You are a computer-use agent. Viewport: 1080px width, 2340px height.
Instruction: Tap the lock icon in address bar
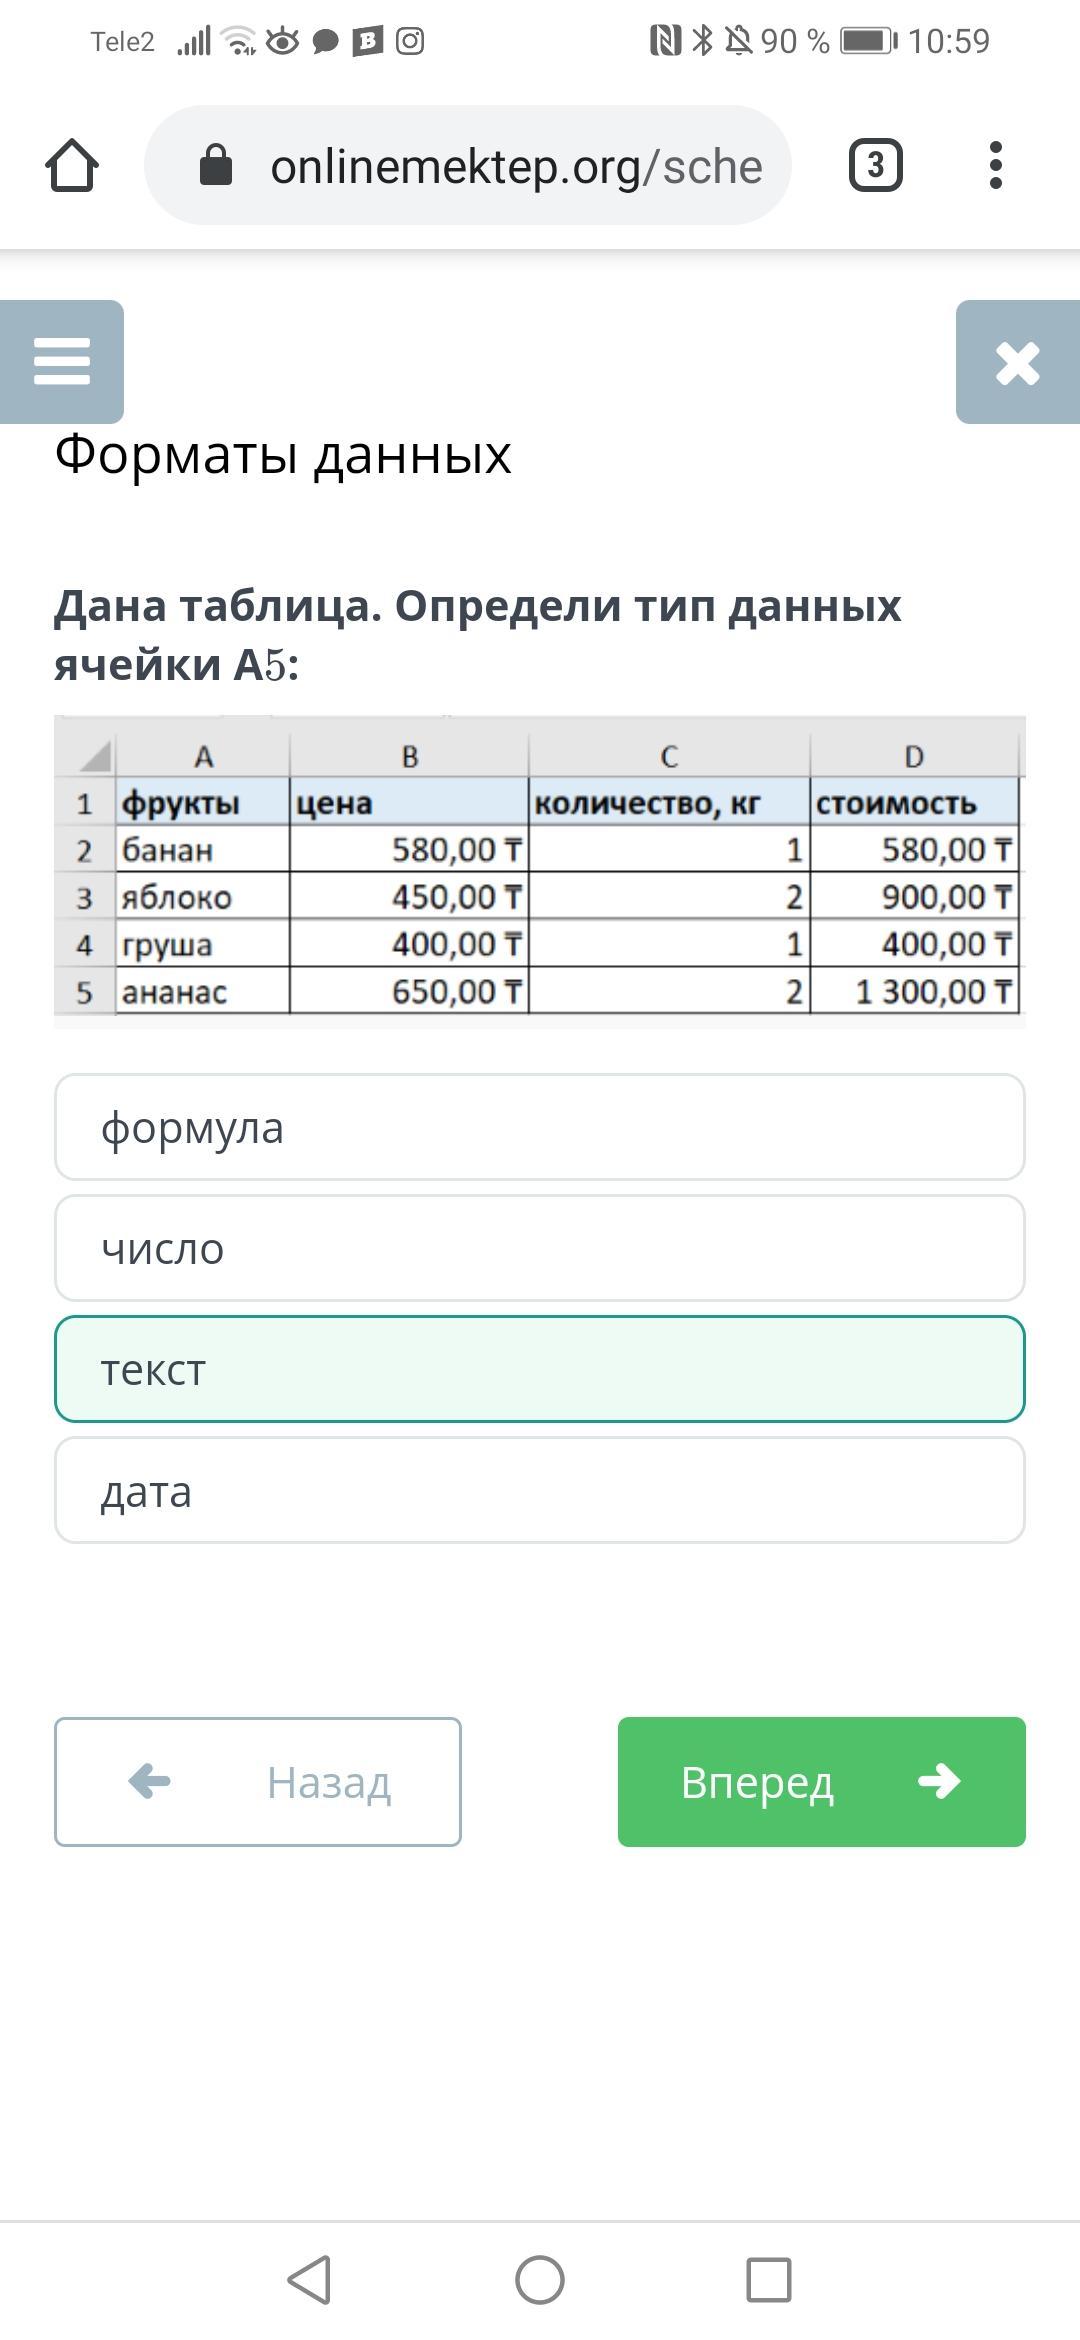coord(216,165)
